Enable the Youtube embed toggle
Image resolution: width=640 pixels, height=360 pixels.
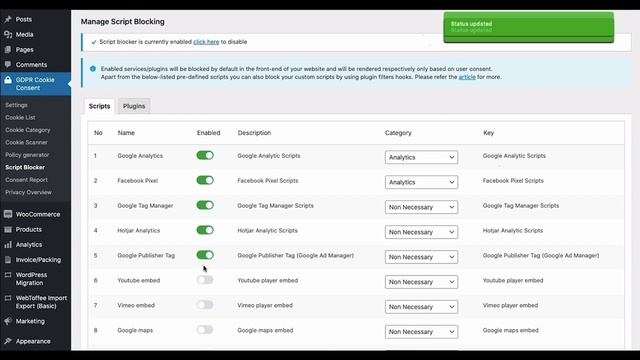tap(205, 280)
